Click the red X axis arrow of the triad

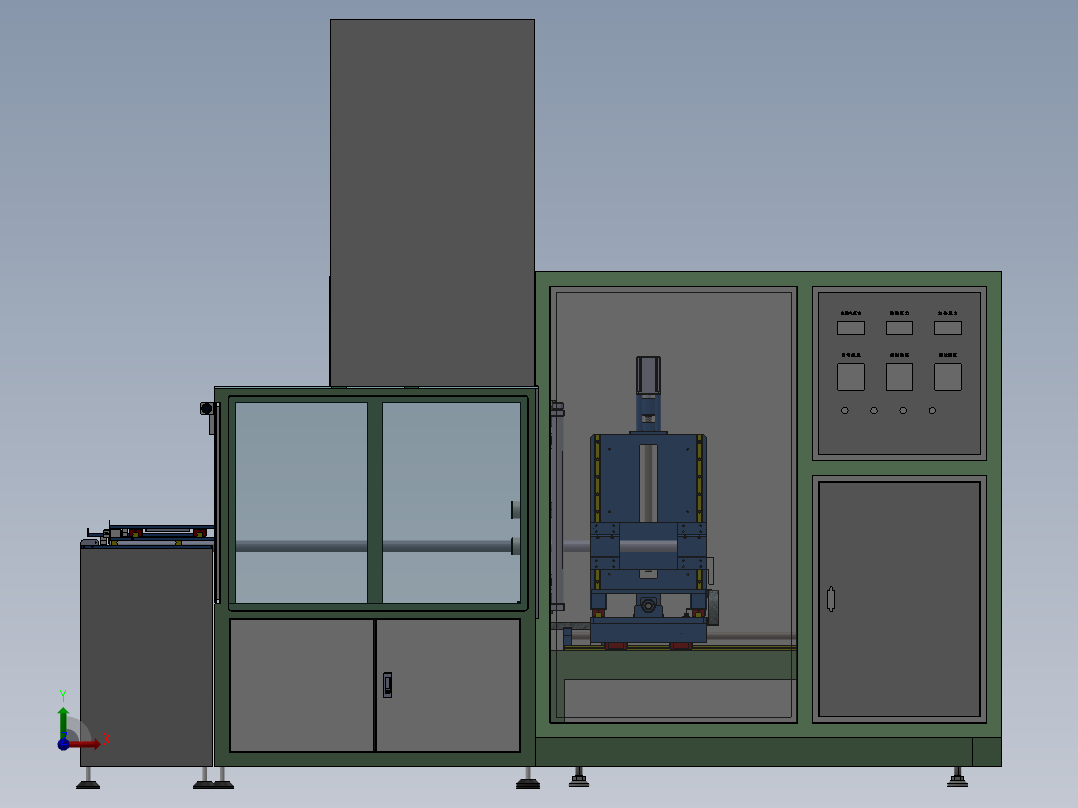pyautogui.click(x=85, y=743)
